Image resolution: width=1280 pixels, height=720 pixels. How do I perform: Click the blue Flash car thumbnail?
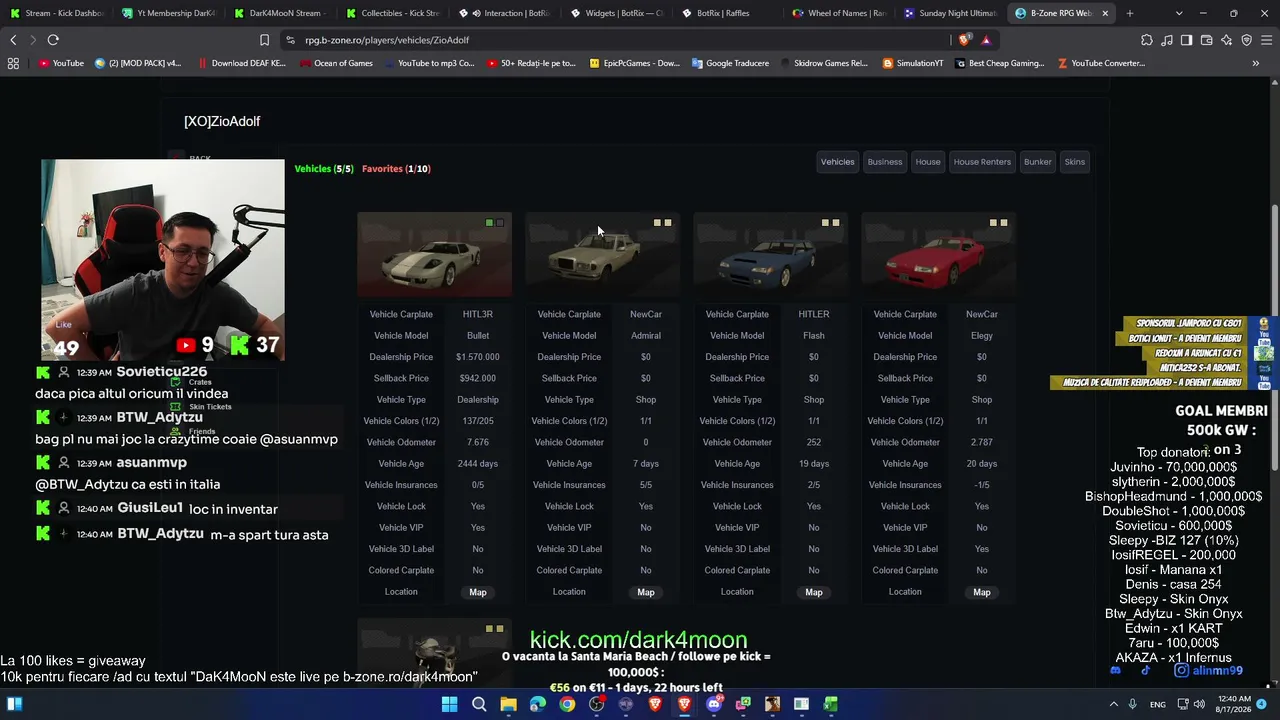[x=770, y=256]
